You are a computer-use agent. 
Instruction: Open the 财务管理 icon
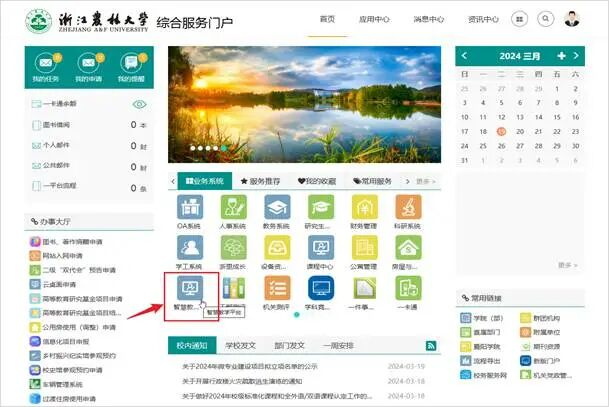coord(364,207)
